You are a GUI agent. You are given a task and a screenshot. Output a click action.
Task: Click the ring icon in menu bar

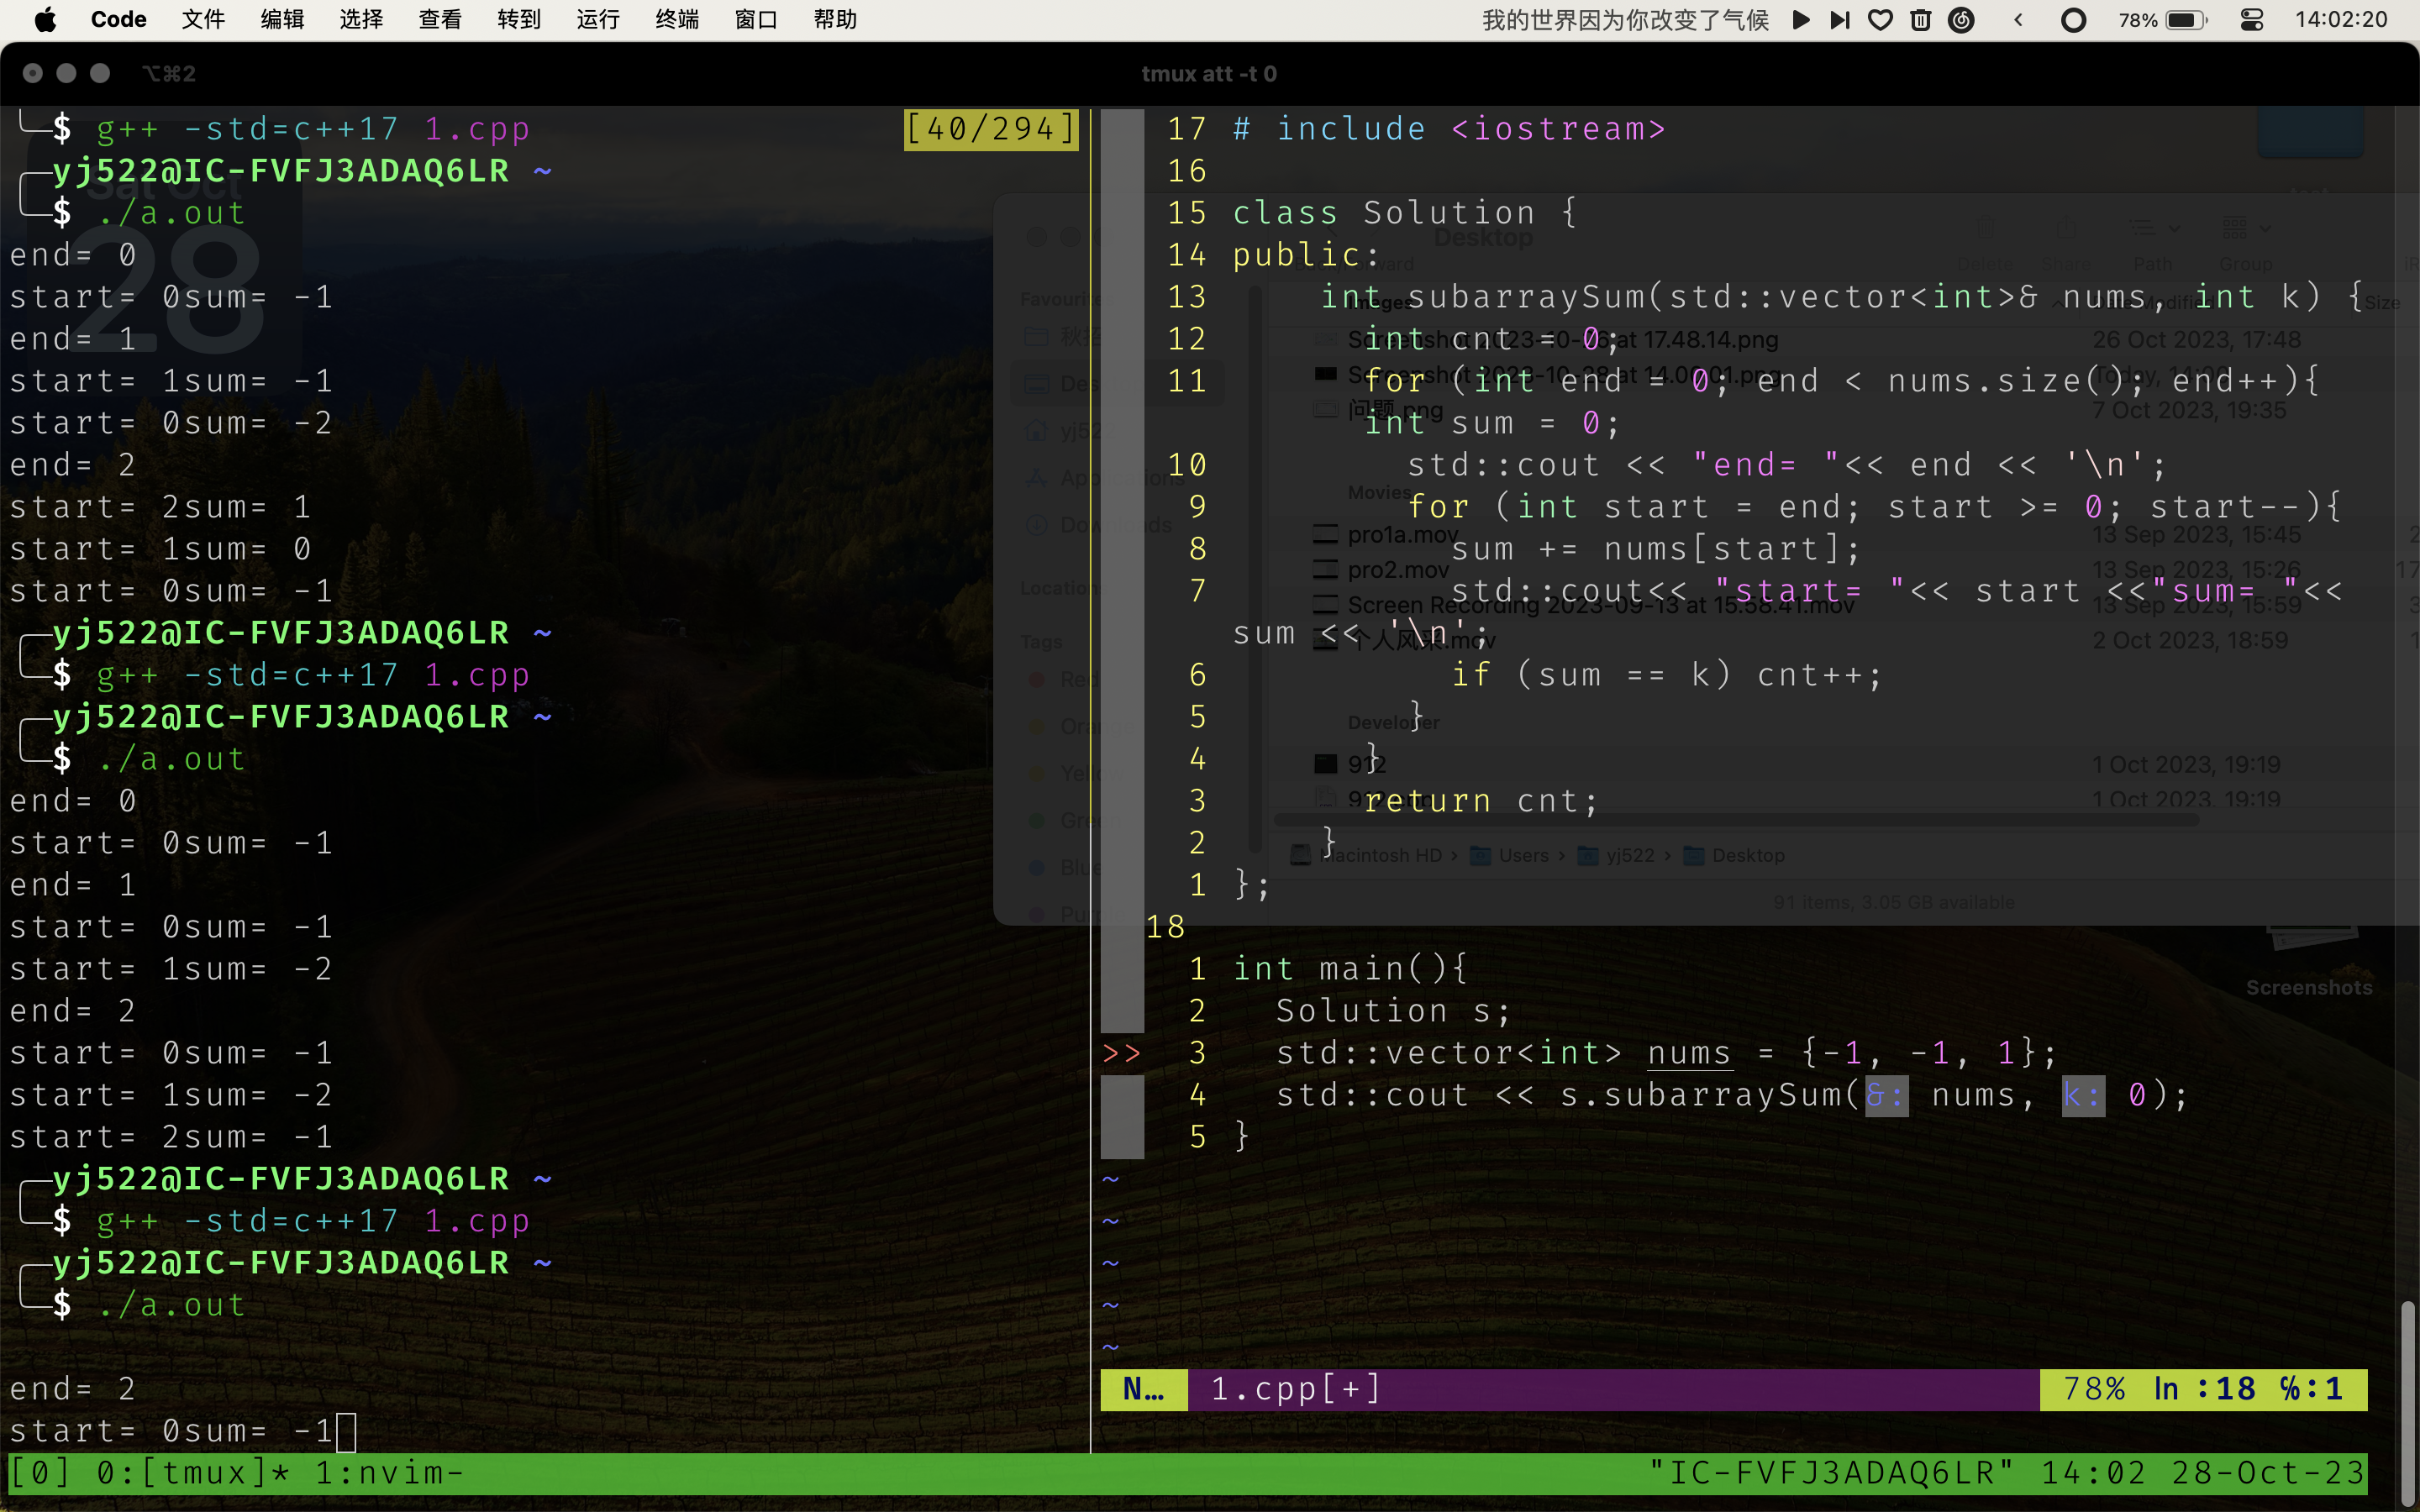click(x=2074, y=20)
